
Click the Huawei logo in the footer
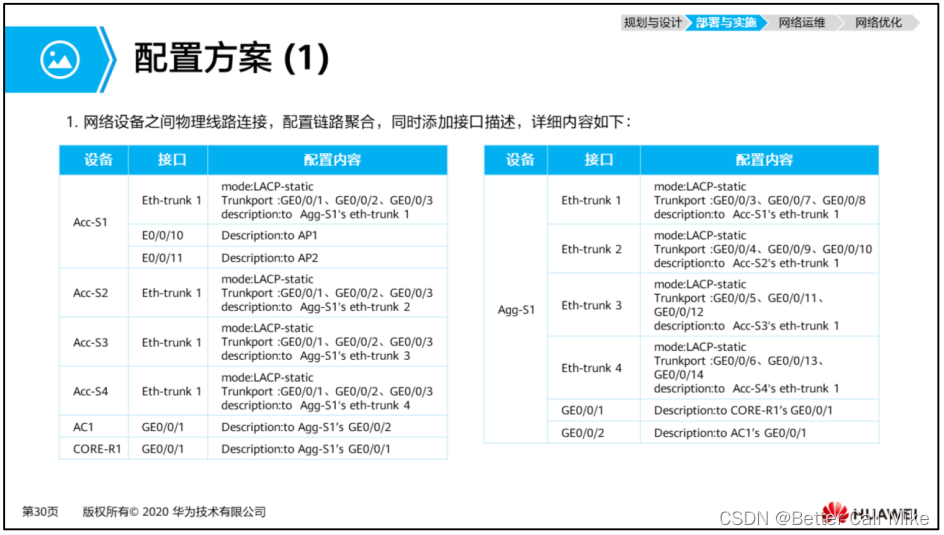coord(871,513)
